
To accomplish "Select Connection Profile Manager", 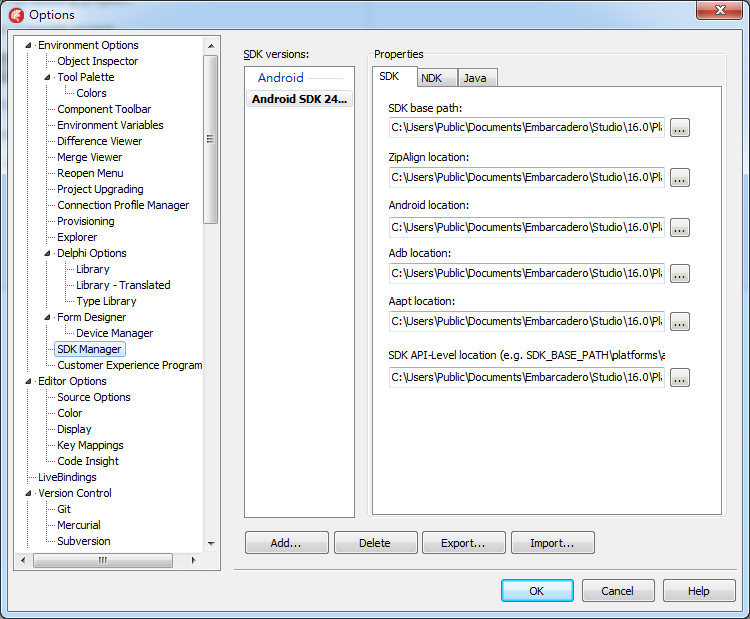I will point(123,205).
